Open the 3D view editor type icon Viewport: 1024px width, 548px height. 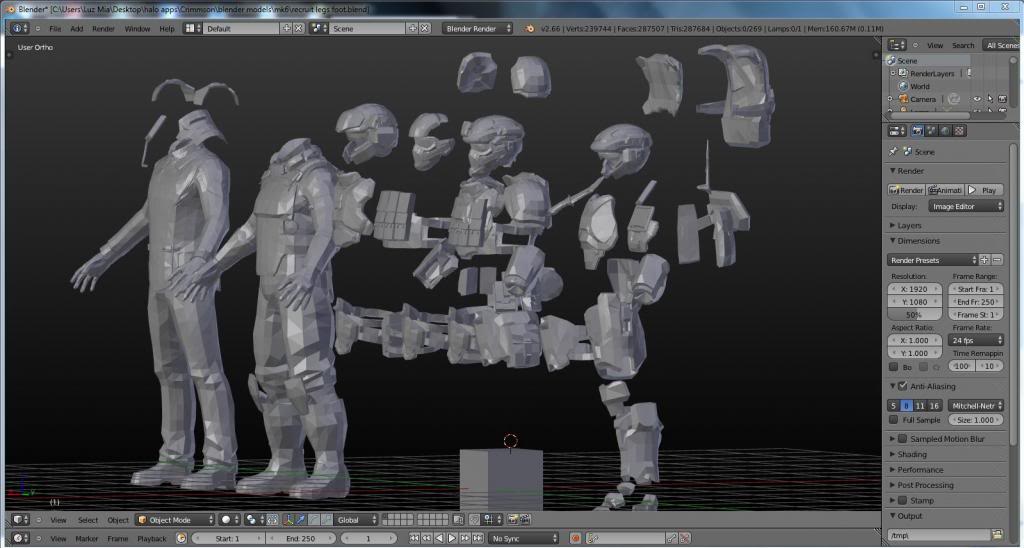pos(20,520)
